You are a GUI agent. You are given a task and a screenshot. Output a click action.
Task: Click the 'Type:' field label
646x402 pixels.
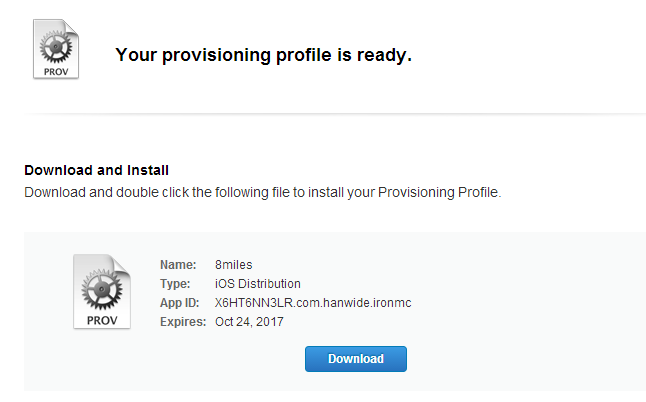[177, 284]
